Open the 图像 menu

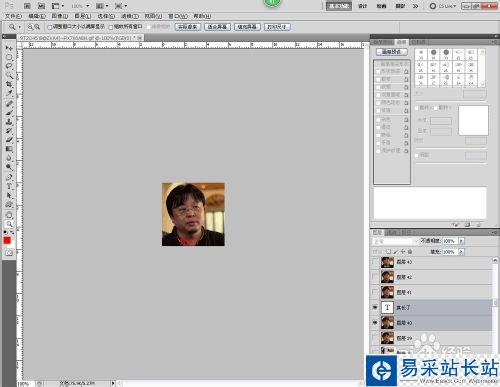coord(60,16)
